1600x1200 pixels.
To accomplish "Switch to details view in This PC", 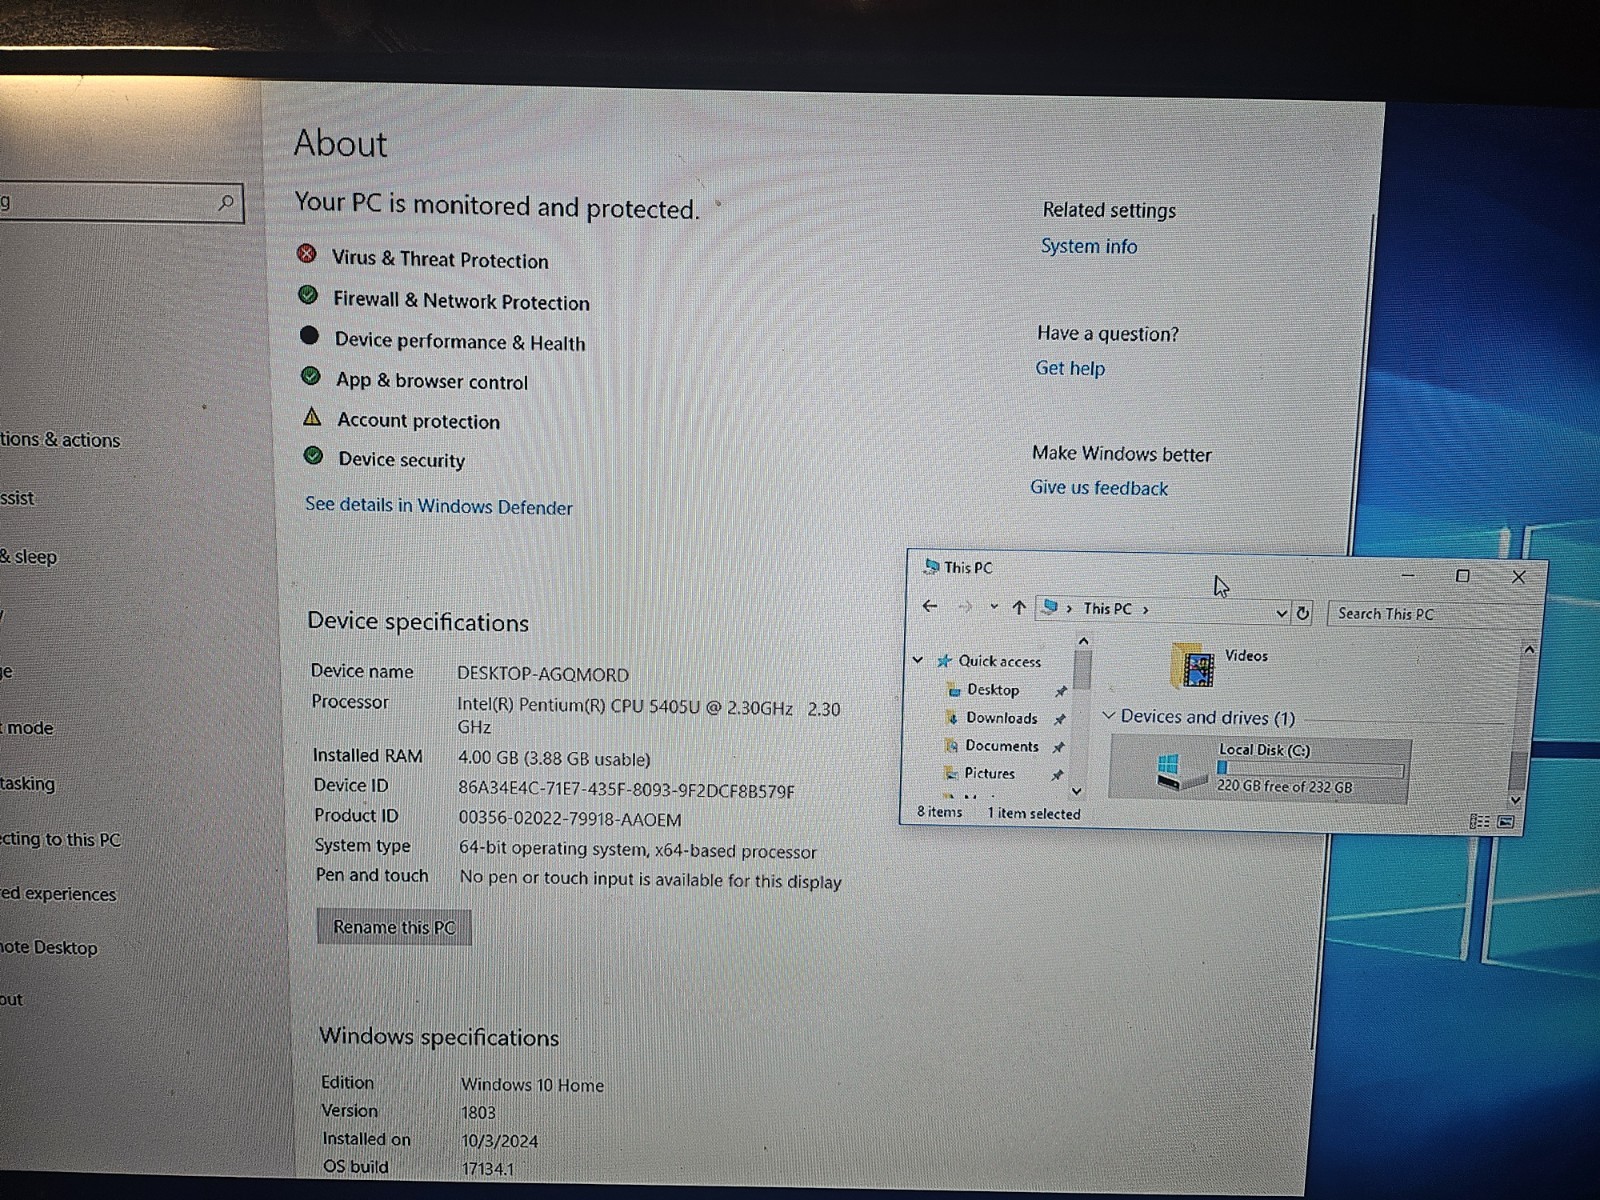I will click(x=1480, y=821).
